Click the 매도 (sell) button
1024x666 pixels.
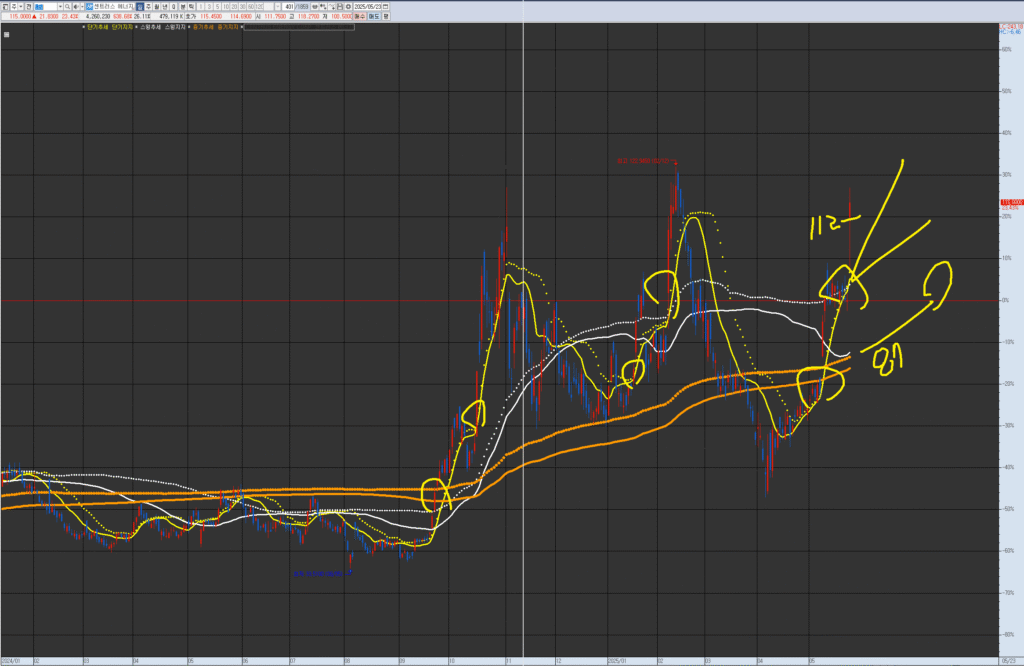(374, 16)
